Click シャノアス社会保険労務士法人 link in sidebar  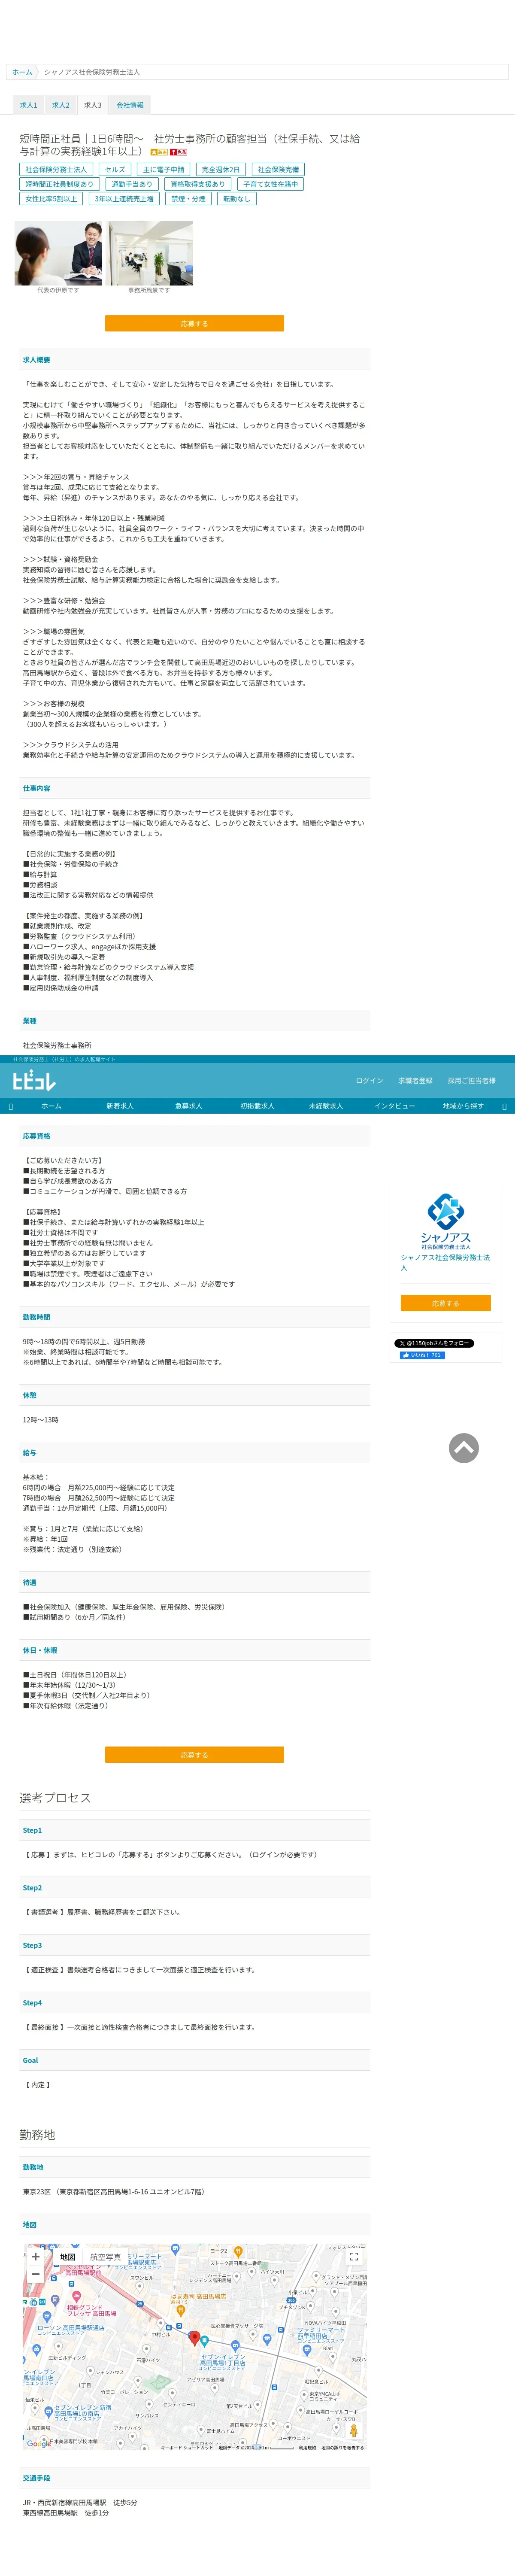click(x=445, y=1262)
